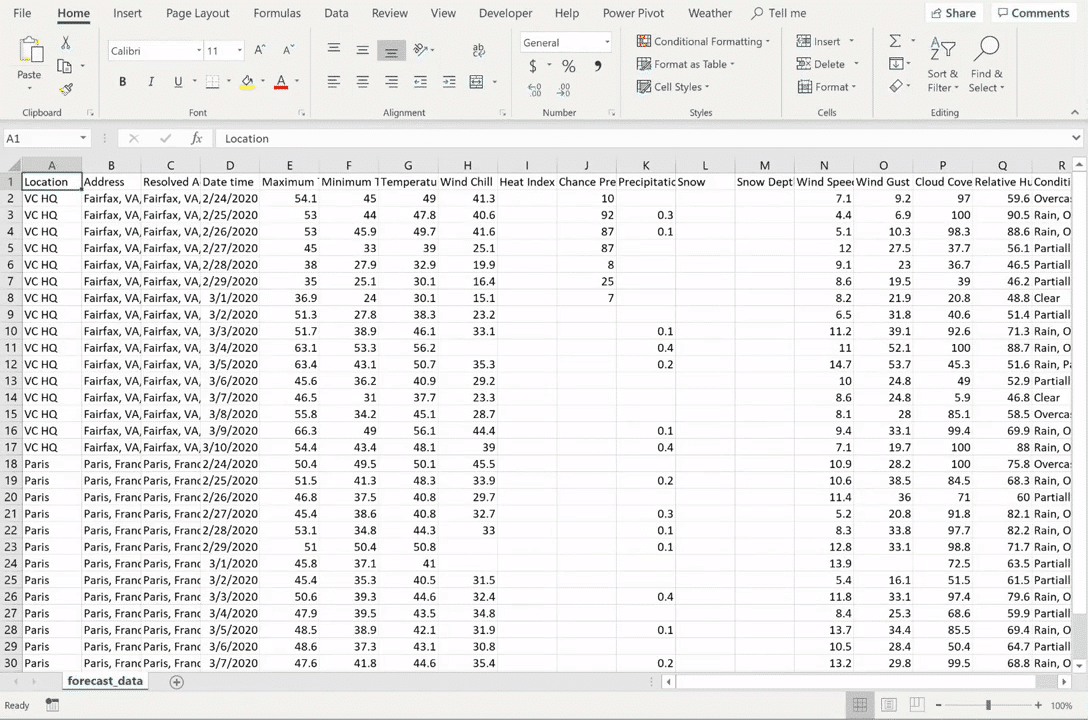Viewport: 1088px width, 720px height.
Task: Toggle Wrap Text on selected cells
Action: pos(478,49)
